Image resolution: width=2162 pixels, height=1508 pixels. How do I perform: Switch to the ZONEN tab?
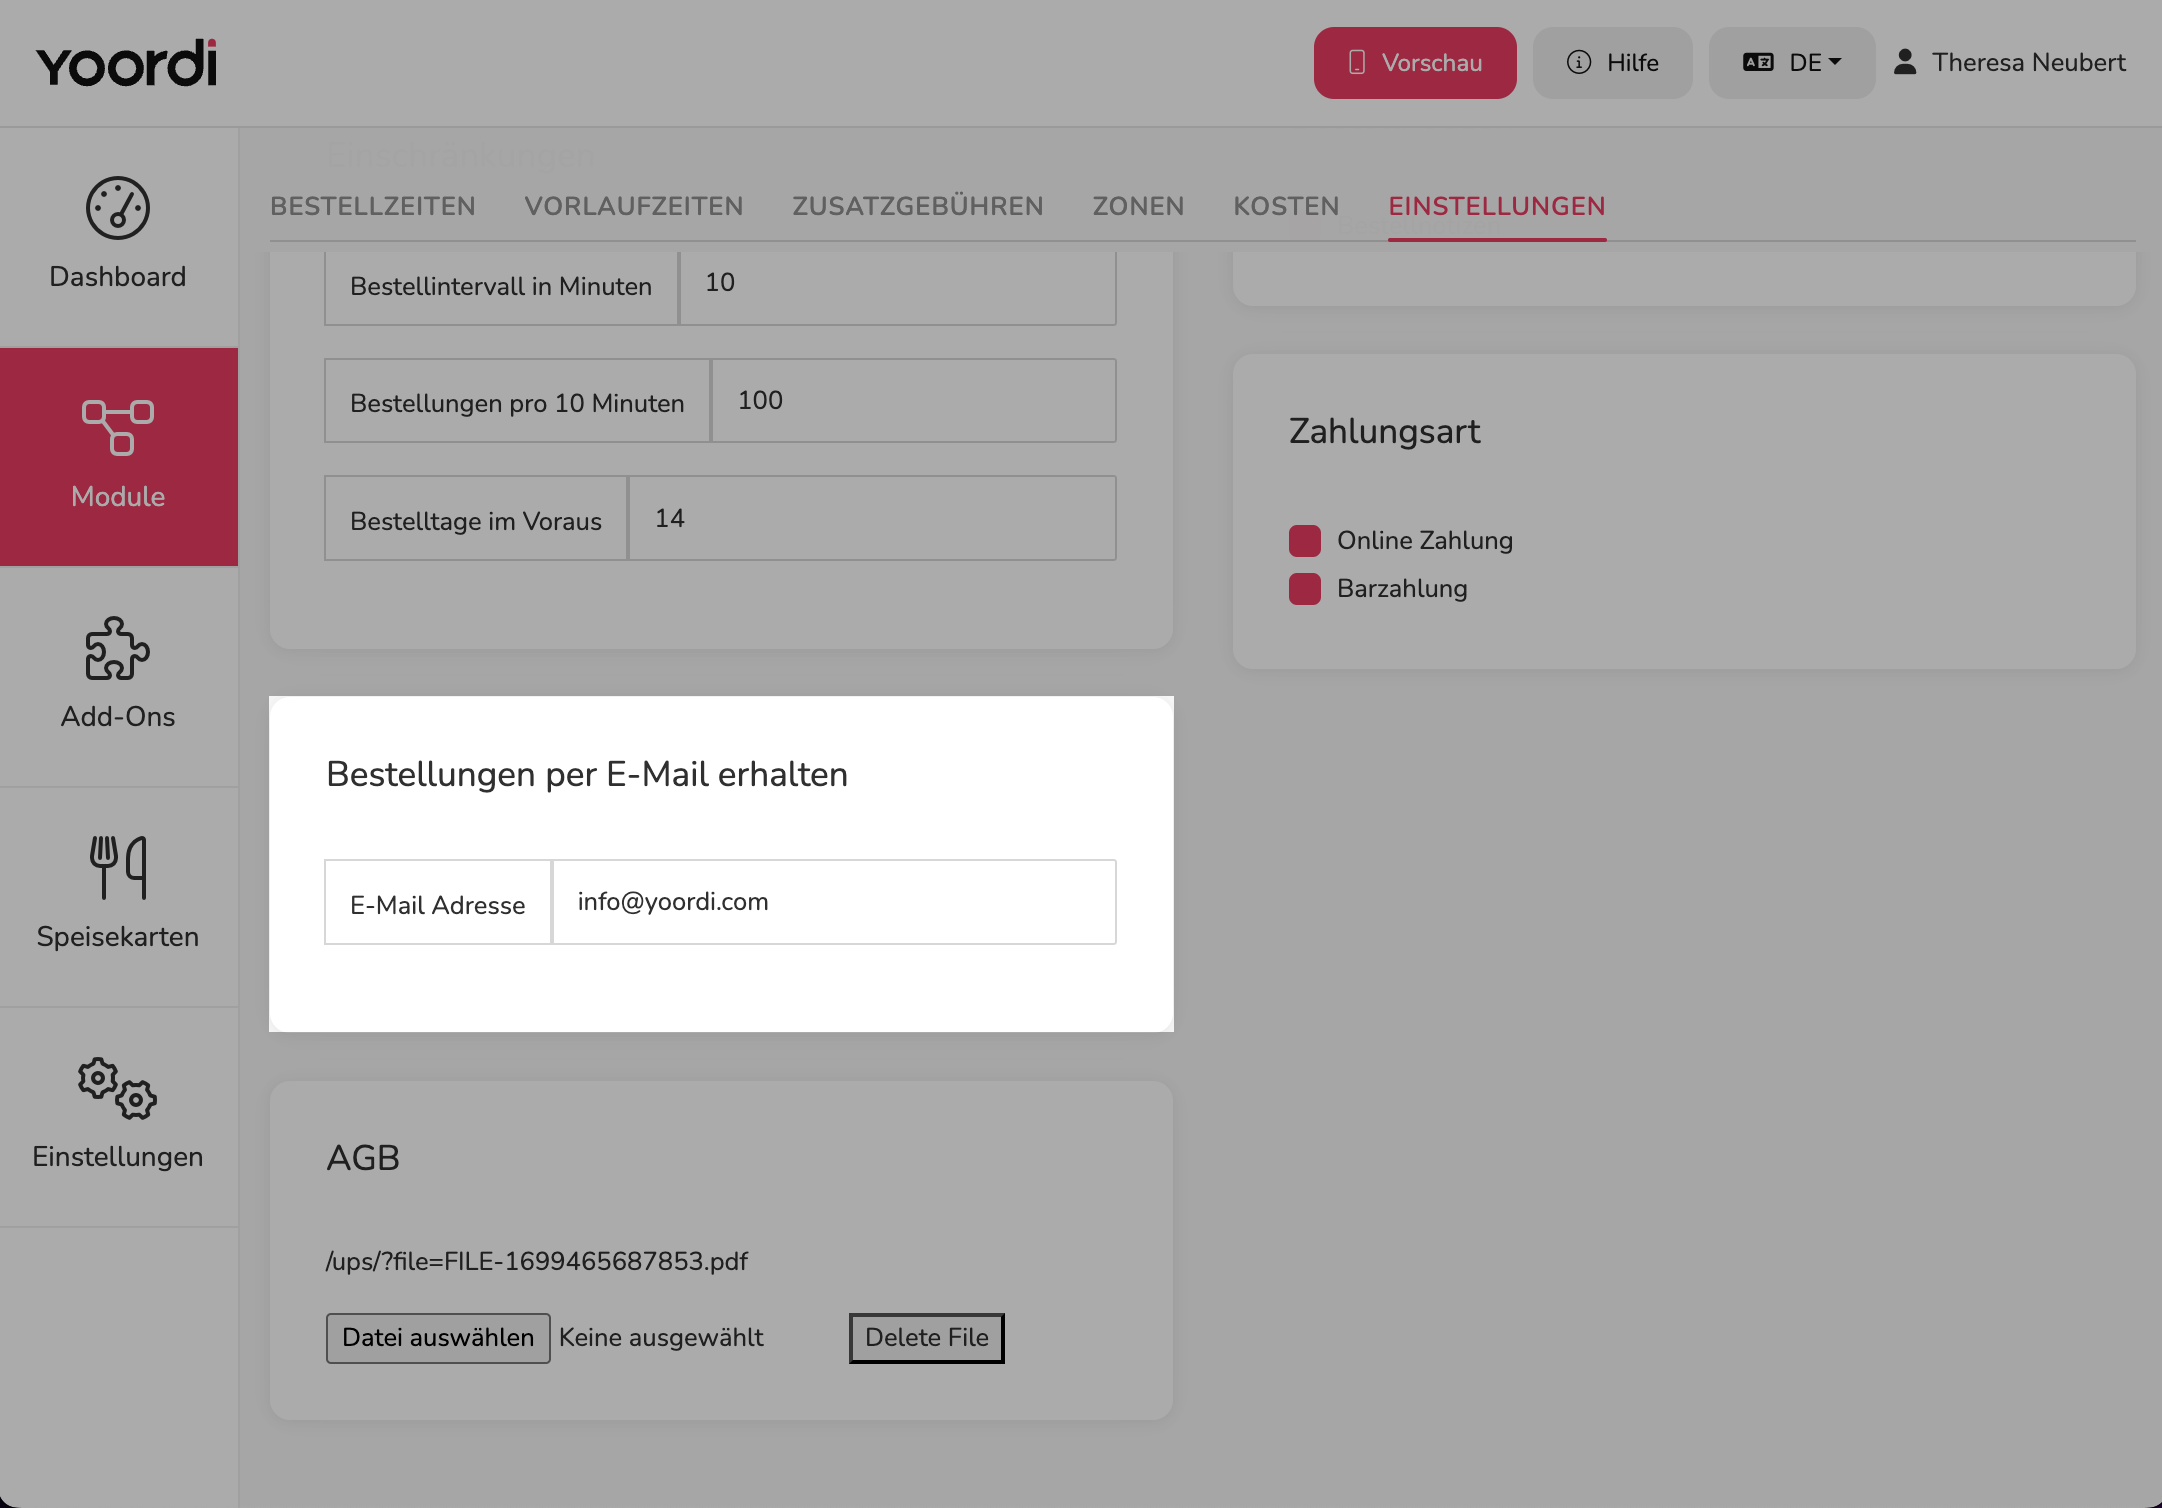click(1138, 206)
